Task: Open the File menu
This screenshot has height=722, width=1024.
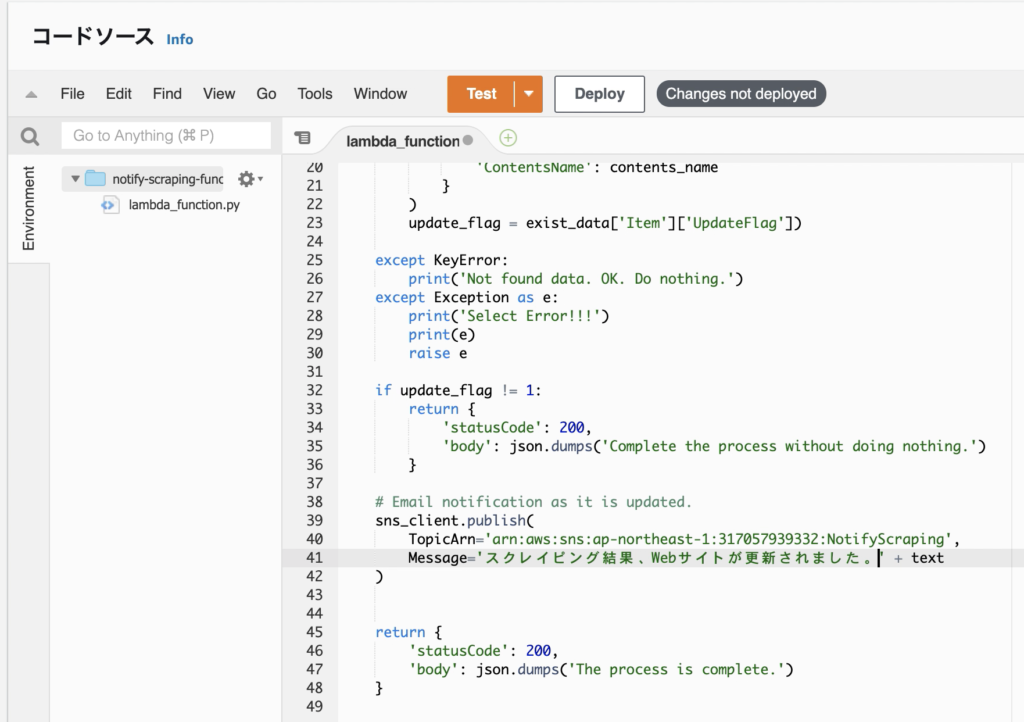Action: (x=72, y=94)
